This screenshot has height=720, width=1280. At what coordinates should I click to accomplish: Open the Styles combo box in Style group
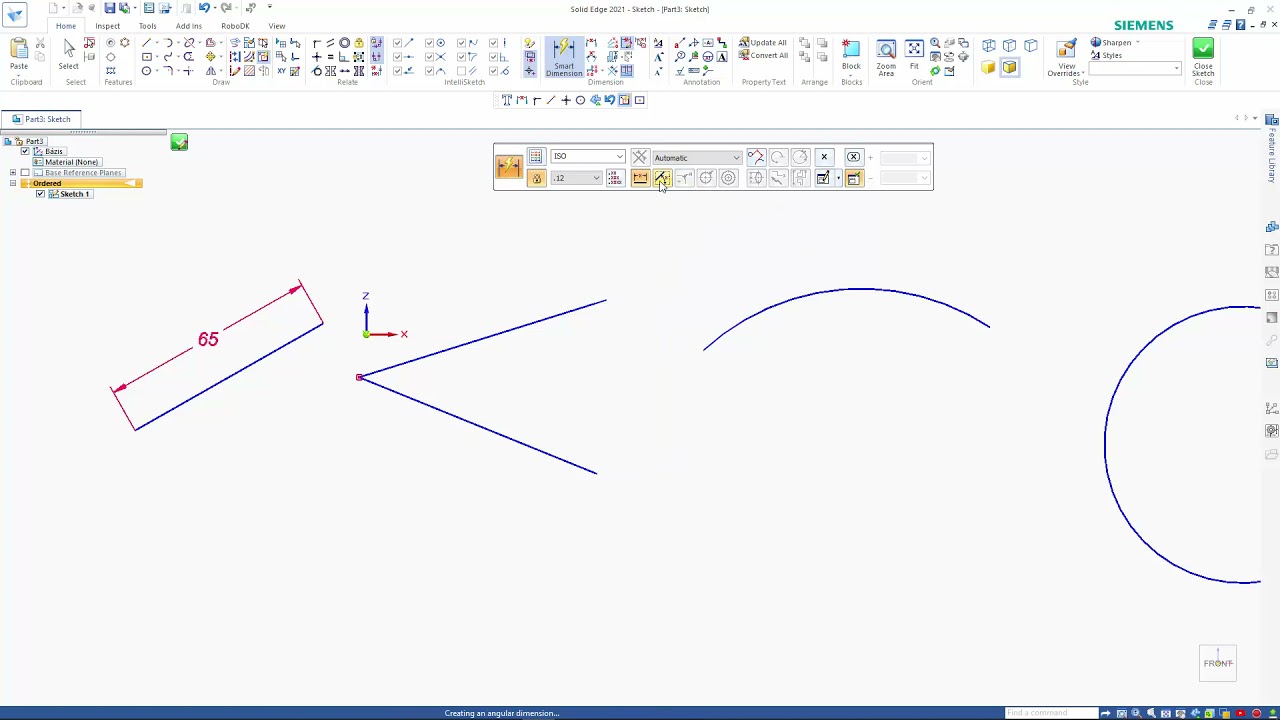coord(1136,68)
